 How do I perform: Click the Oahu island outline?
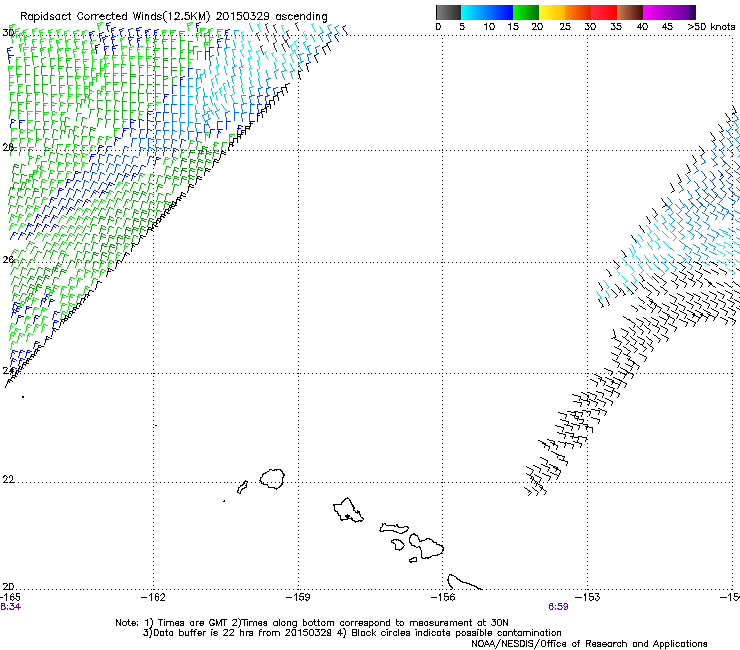(348, 510)
